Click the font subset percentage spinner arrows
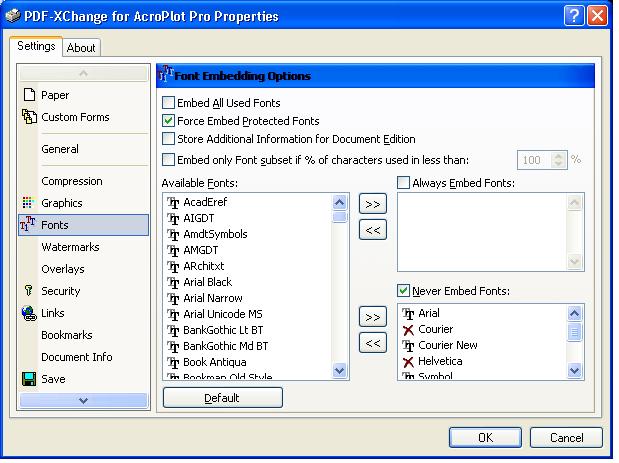619x463 pixels. [x=558, y=160]
